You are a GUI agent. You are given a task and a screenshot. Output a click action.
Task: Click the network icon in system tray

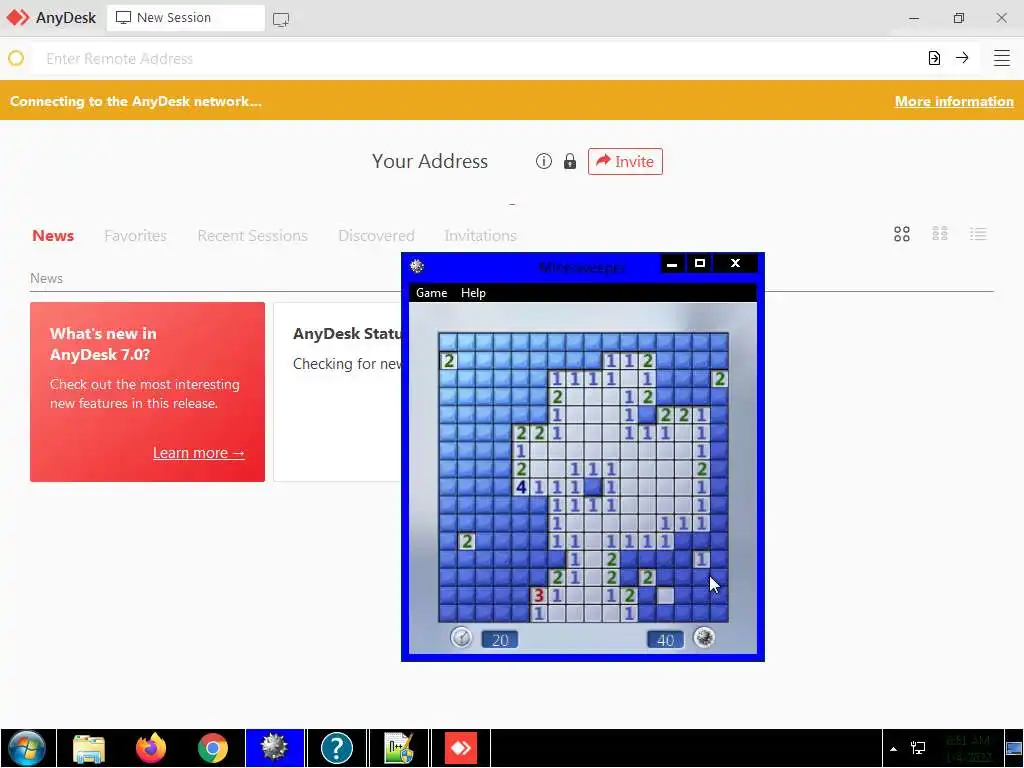point(918,748)
